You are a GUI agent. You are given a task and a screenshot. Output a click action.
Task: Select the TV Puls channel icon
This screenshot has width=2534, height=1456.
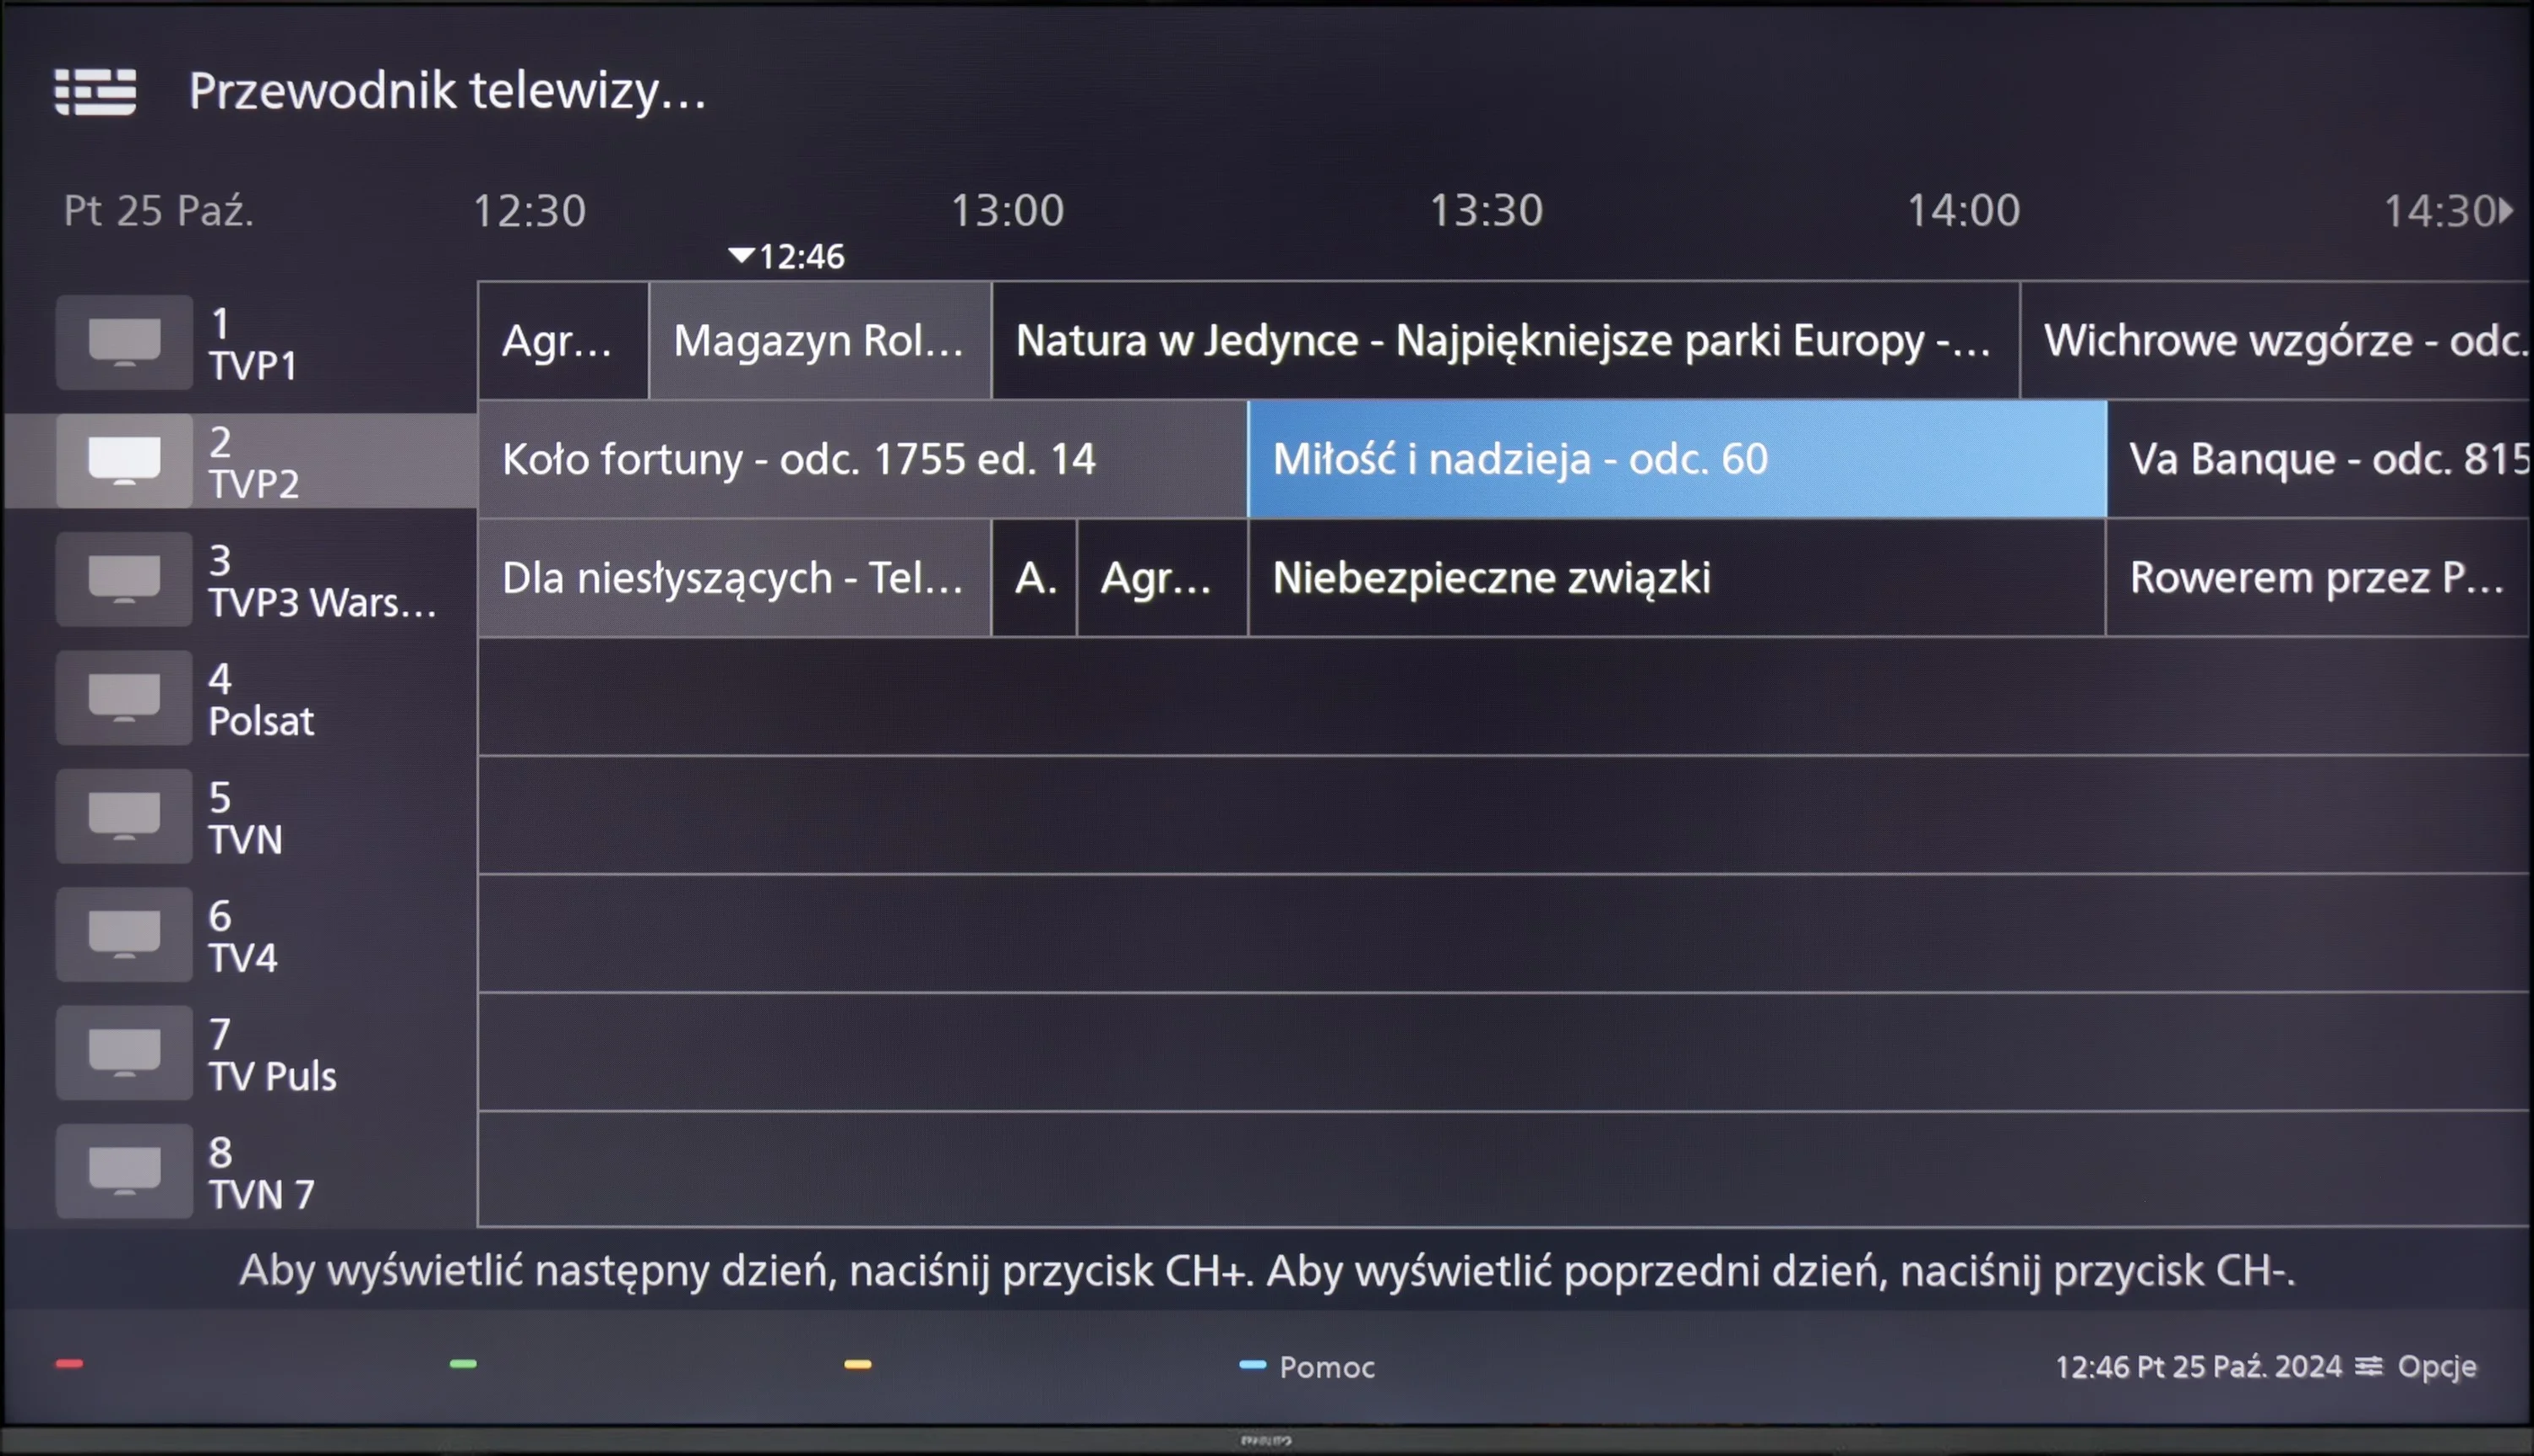124,1053
